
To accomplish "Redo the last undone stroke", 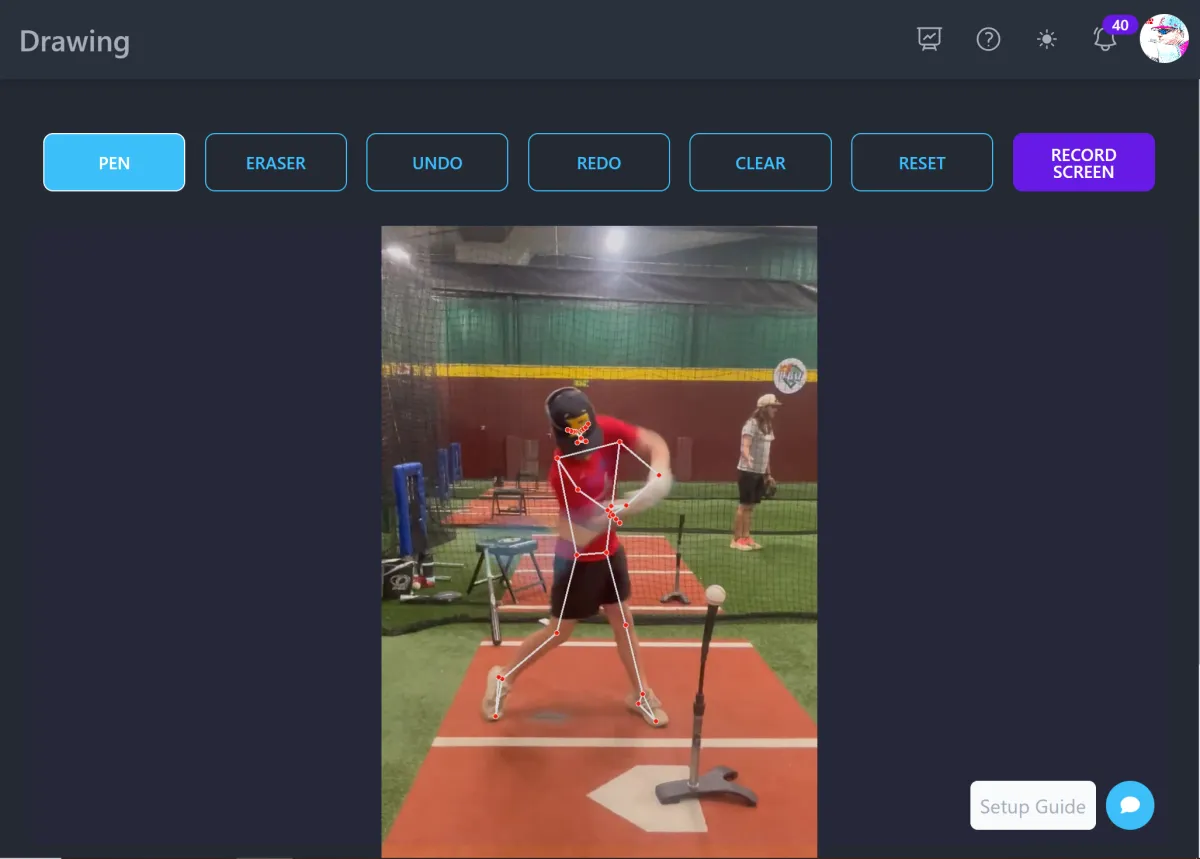I will tap(599, 162).
